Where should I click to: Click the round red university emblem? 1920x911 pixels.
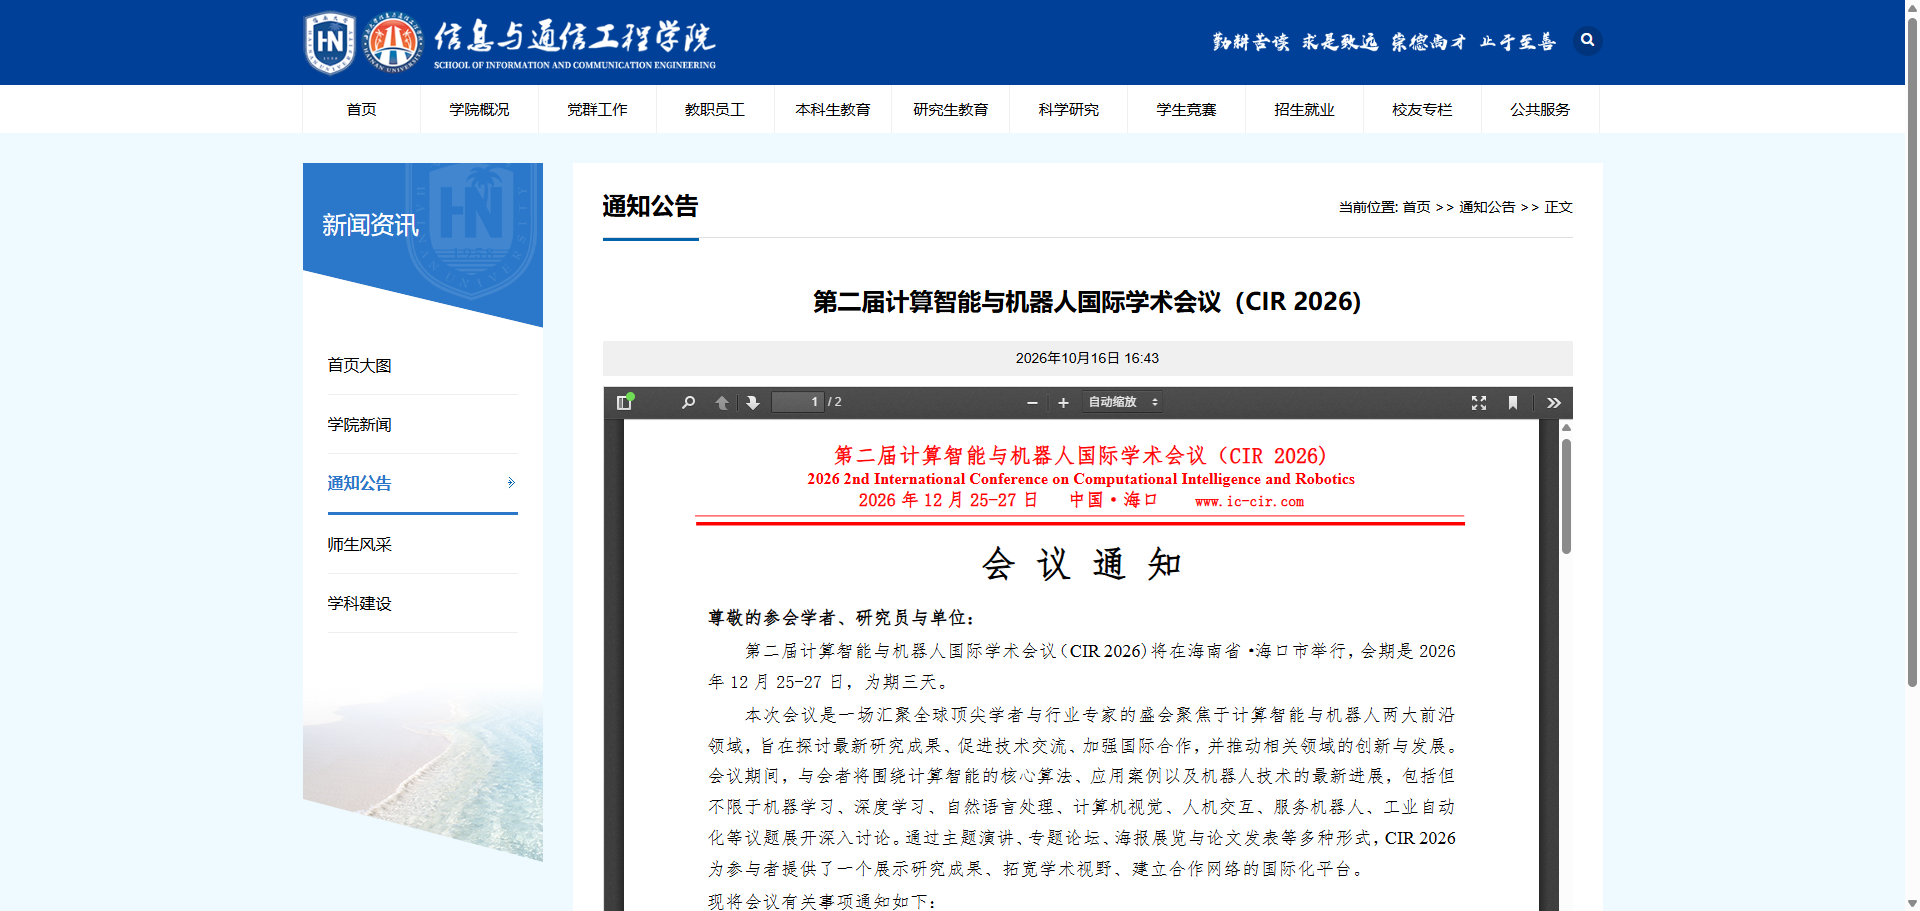pyautogui.click(x=392, y=43)
